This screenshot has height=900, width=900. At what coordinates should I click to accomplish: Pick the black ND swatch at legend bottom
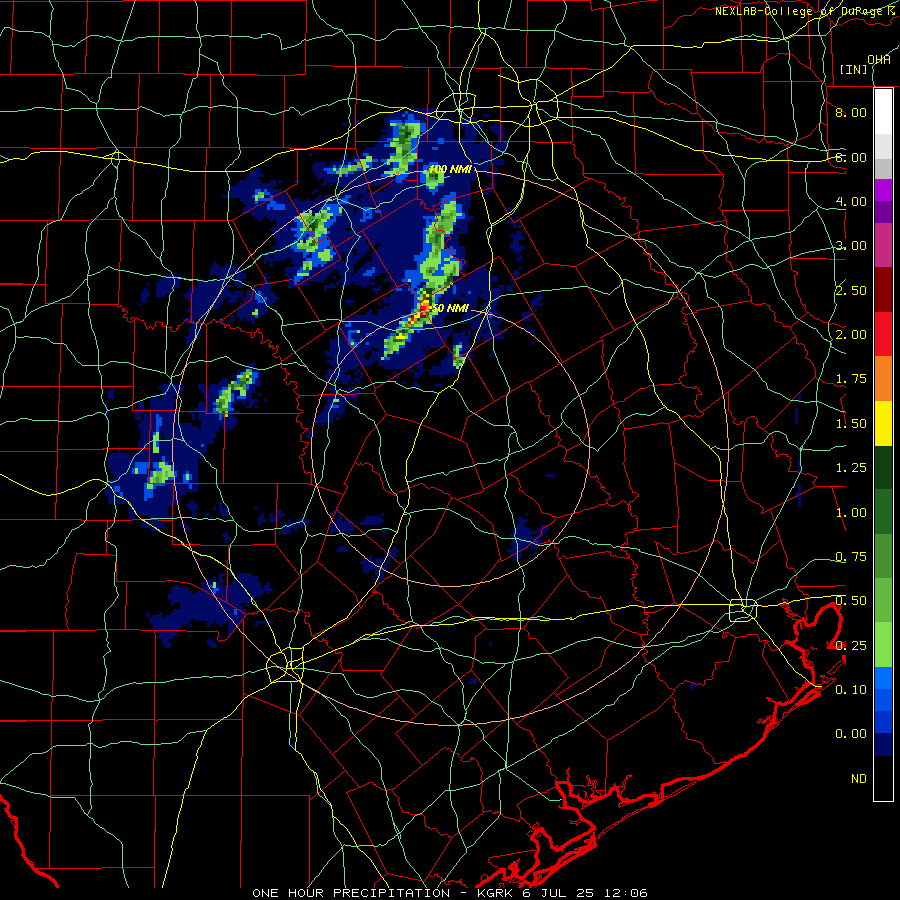click(883, 778)
